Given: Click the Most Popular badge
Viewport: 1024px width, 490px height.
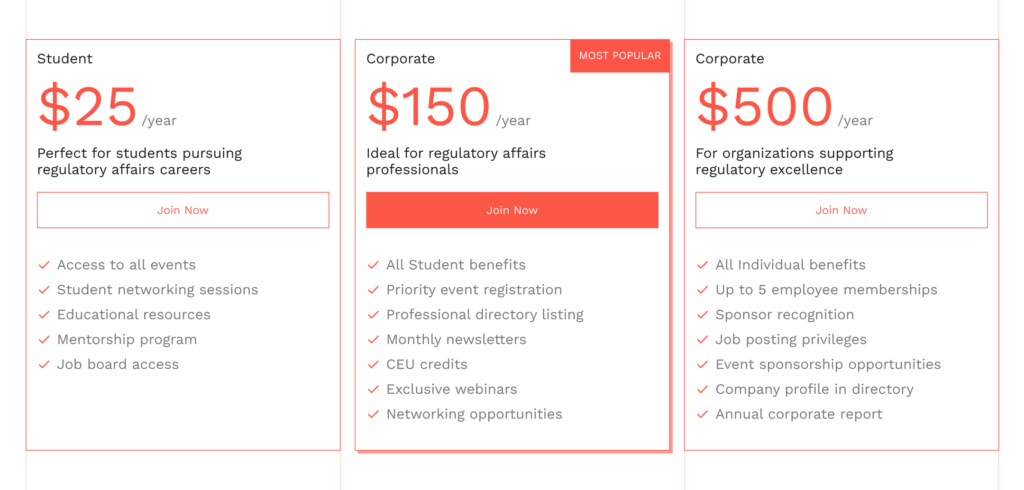Looking at the screenshot, I should (x=620, y=56).
